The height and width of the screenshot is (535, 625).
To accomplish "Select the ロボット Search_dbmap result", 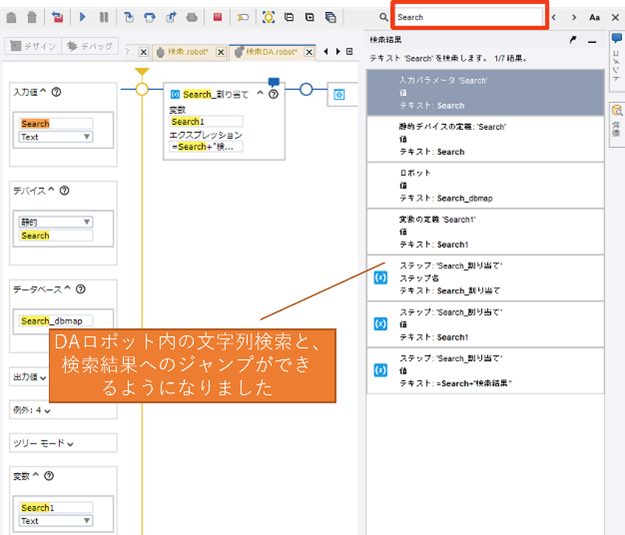I will click(x=485, y=185).
